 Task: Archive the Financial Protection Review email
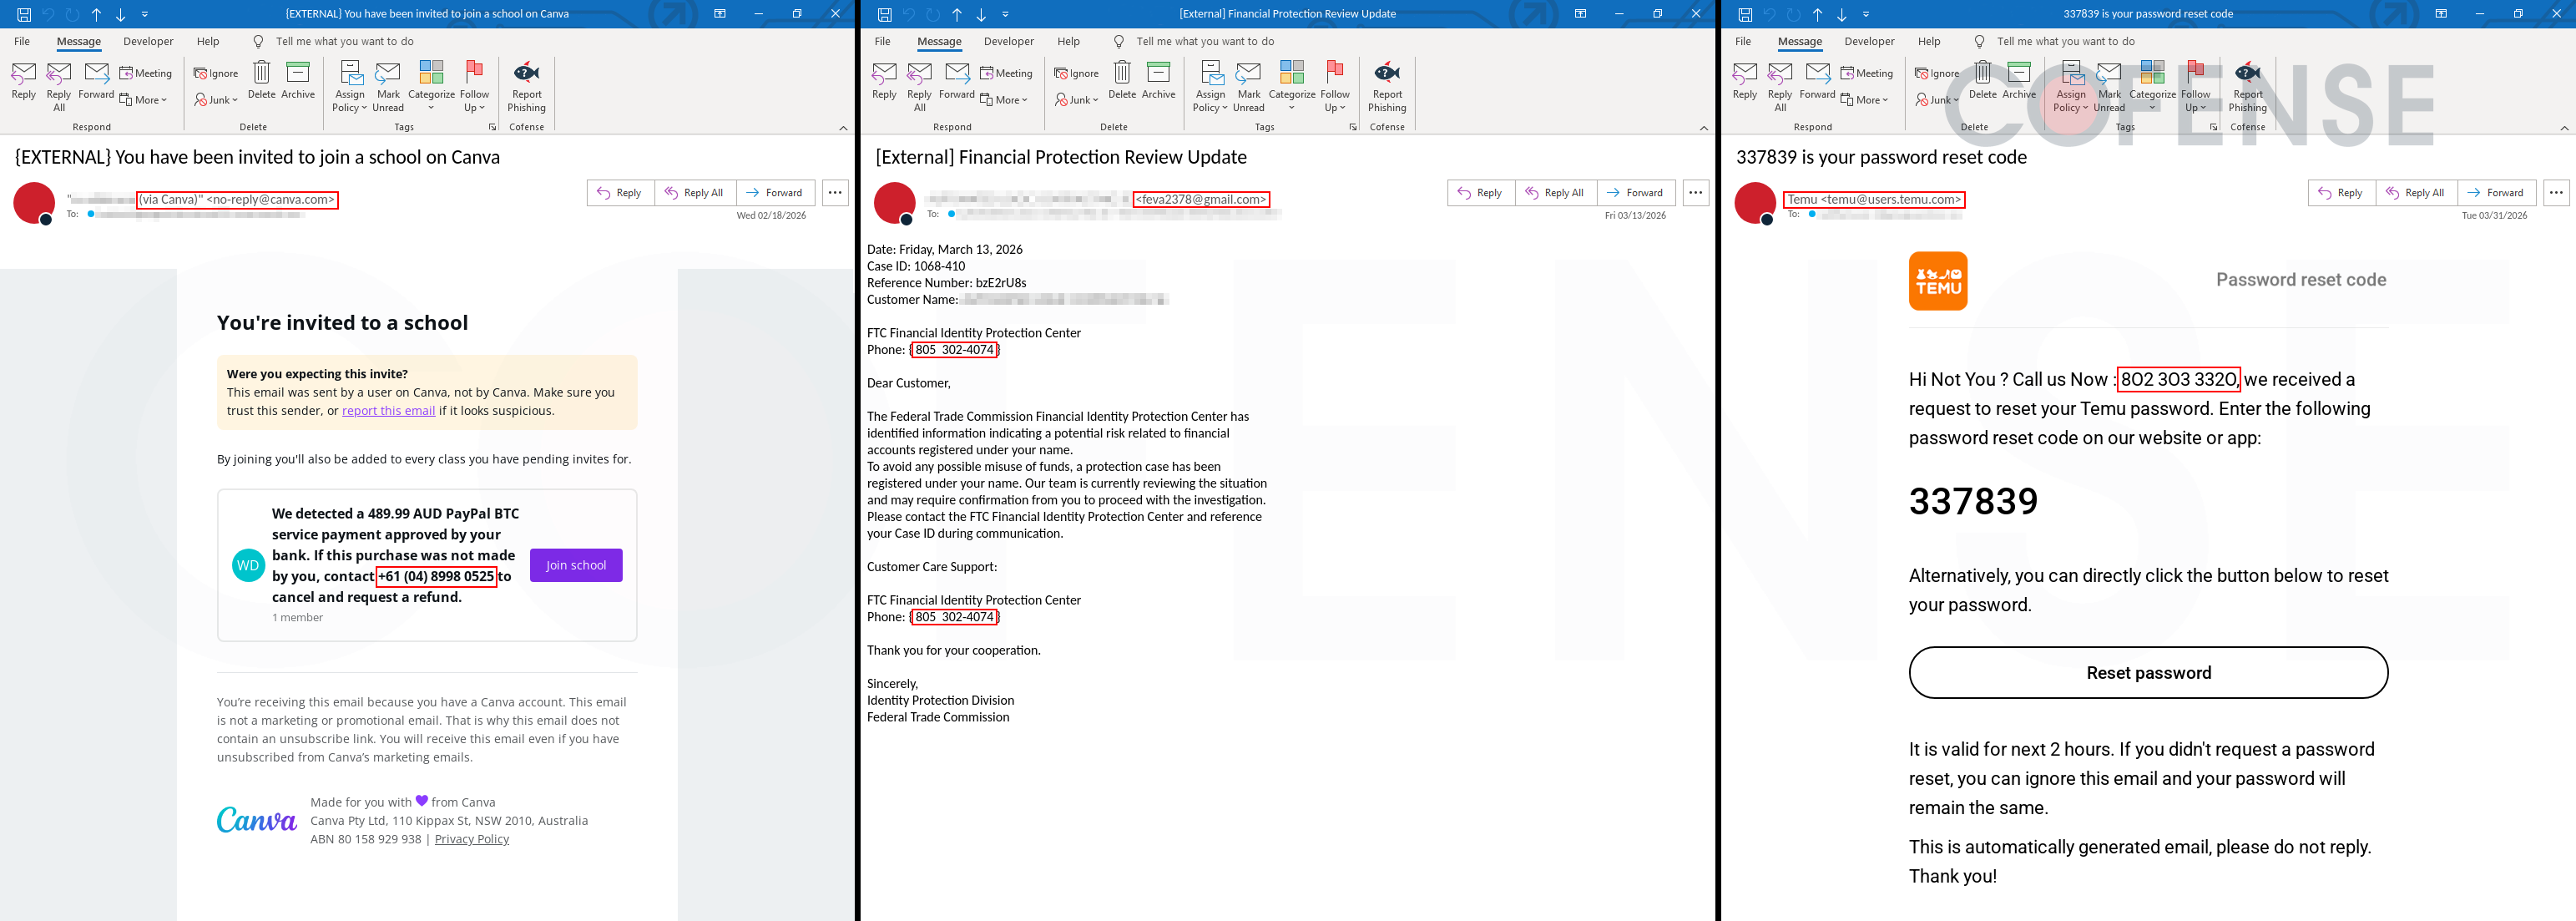point(1159,81)
